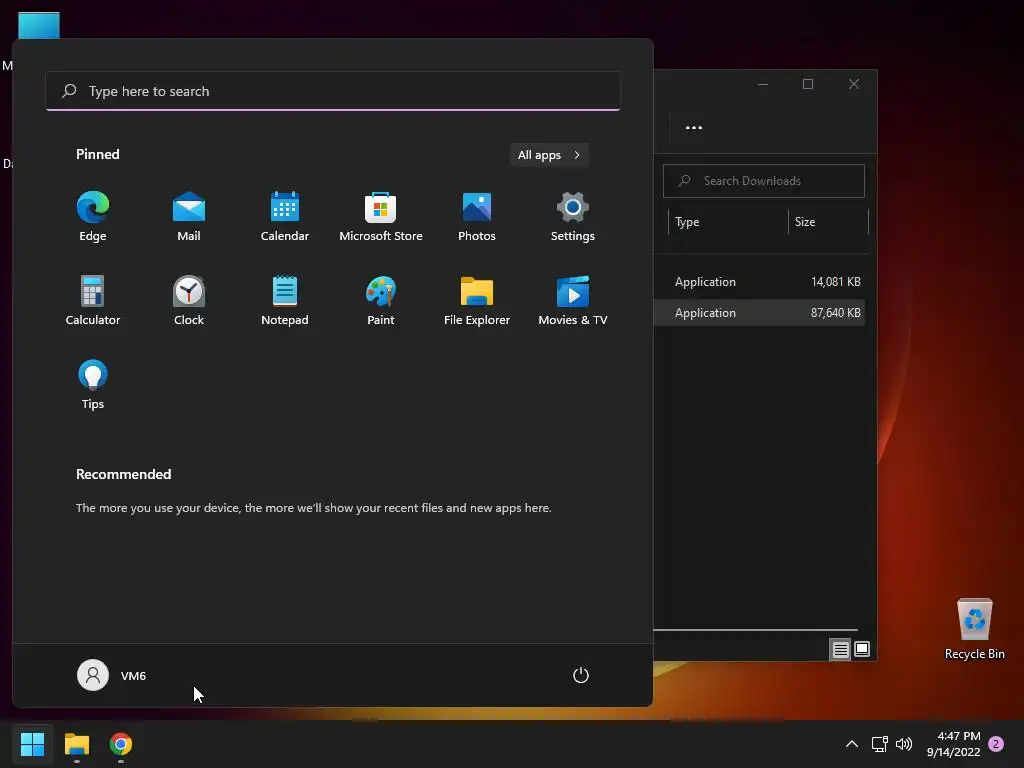Click the Windows Start button on taskbar

coord(32,744)
